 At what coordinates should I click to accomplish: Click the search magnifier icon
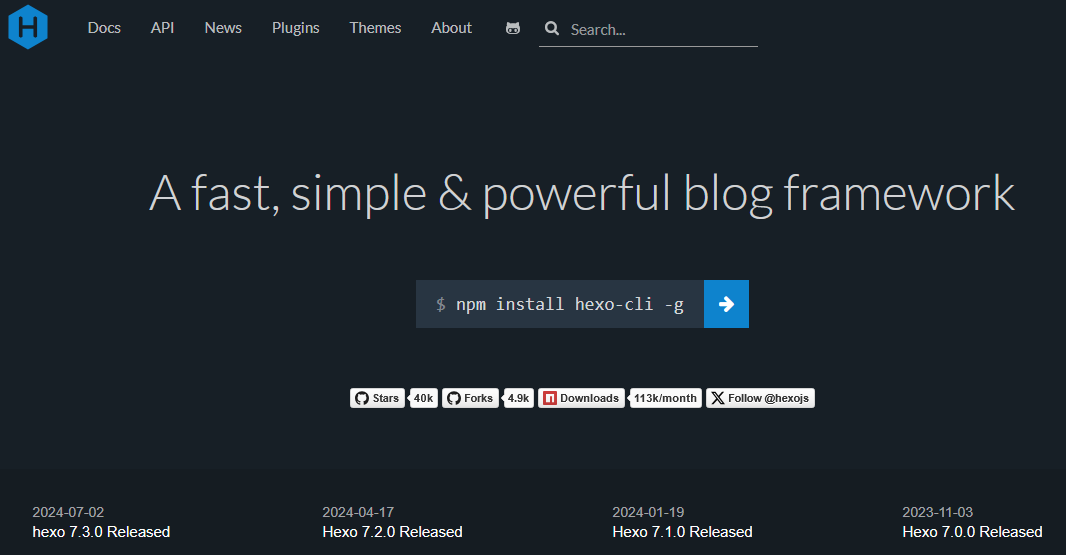click(x=551, y=29)
